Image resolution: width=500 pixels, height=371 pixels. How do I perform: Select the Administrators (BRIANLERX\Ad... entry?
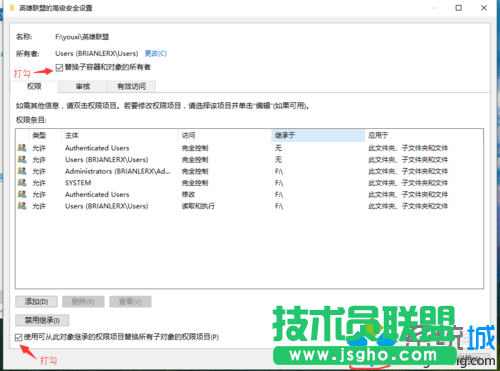(x=249, y=171)
